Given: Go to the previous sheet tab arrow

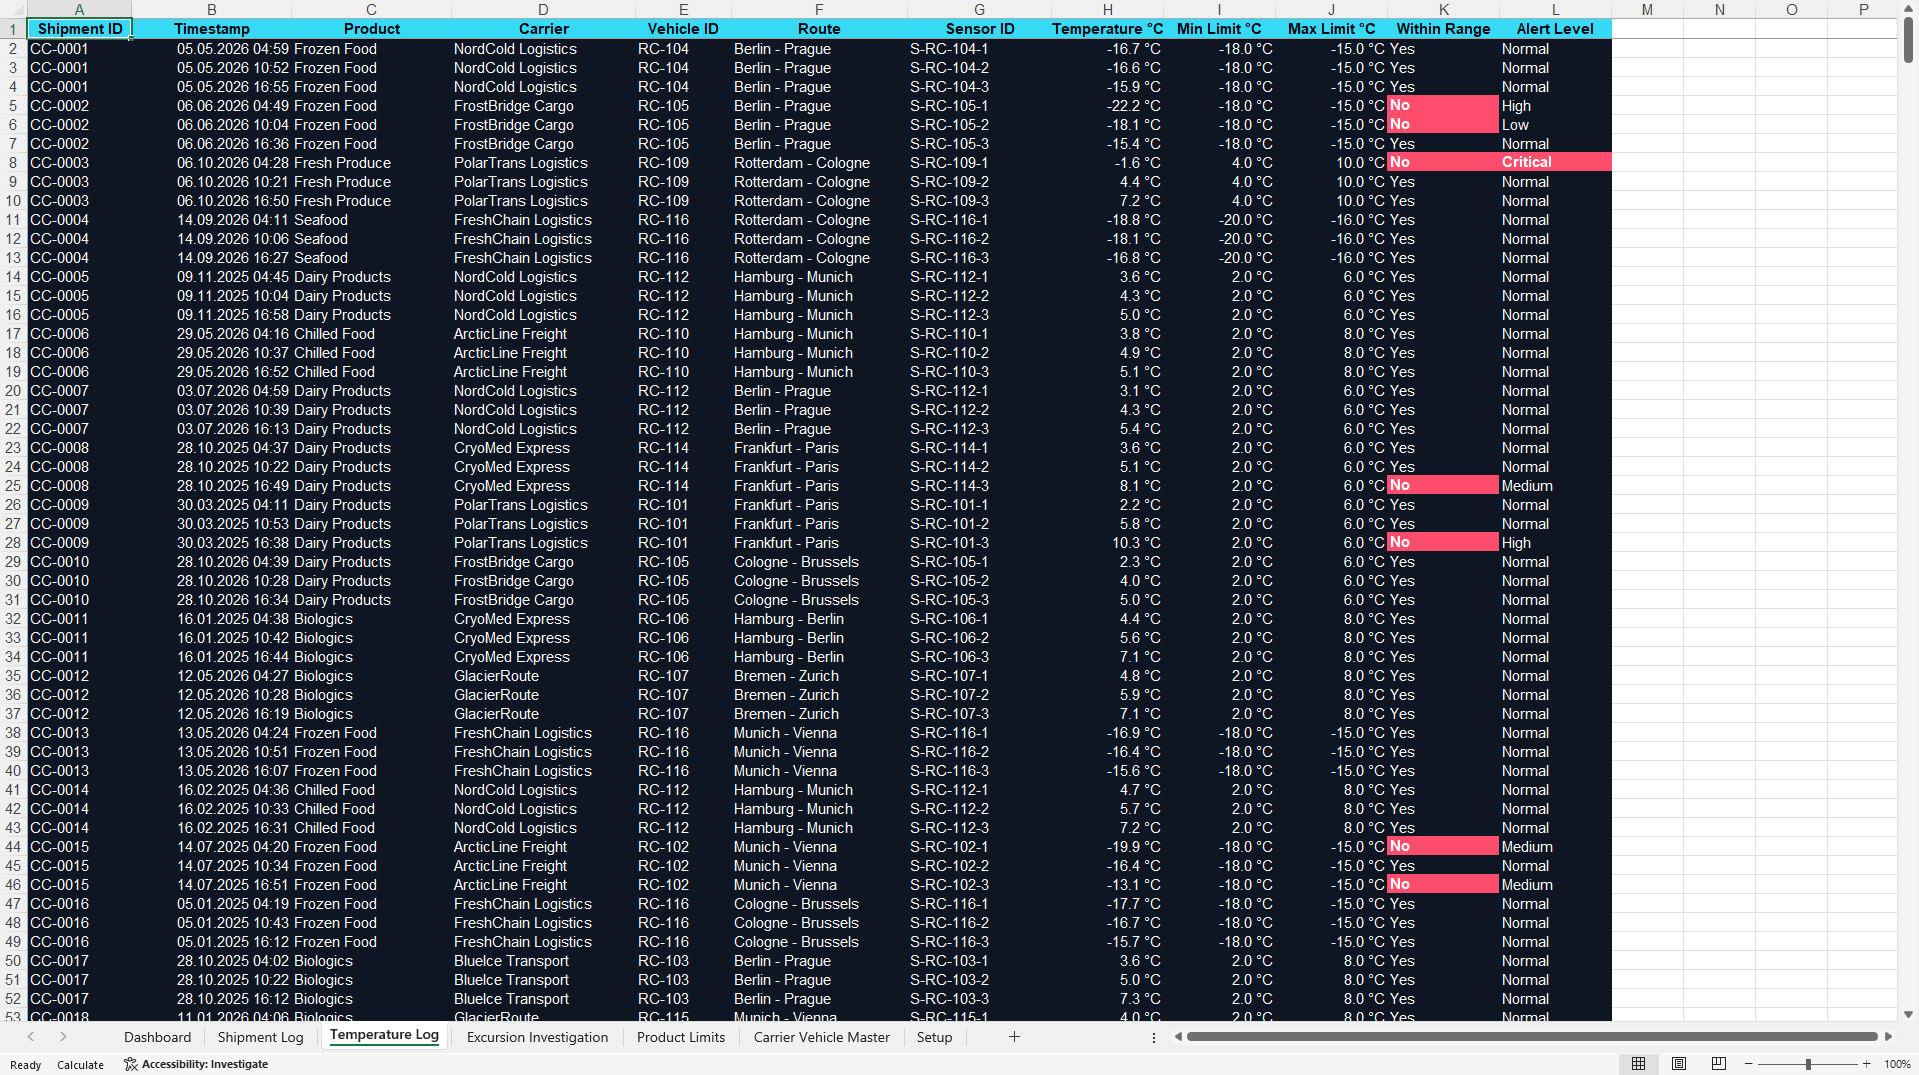Looking at the screenshot, I should pos(31,1037).
